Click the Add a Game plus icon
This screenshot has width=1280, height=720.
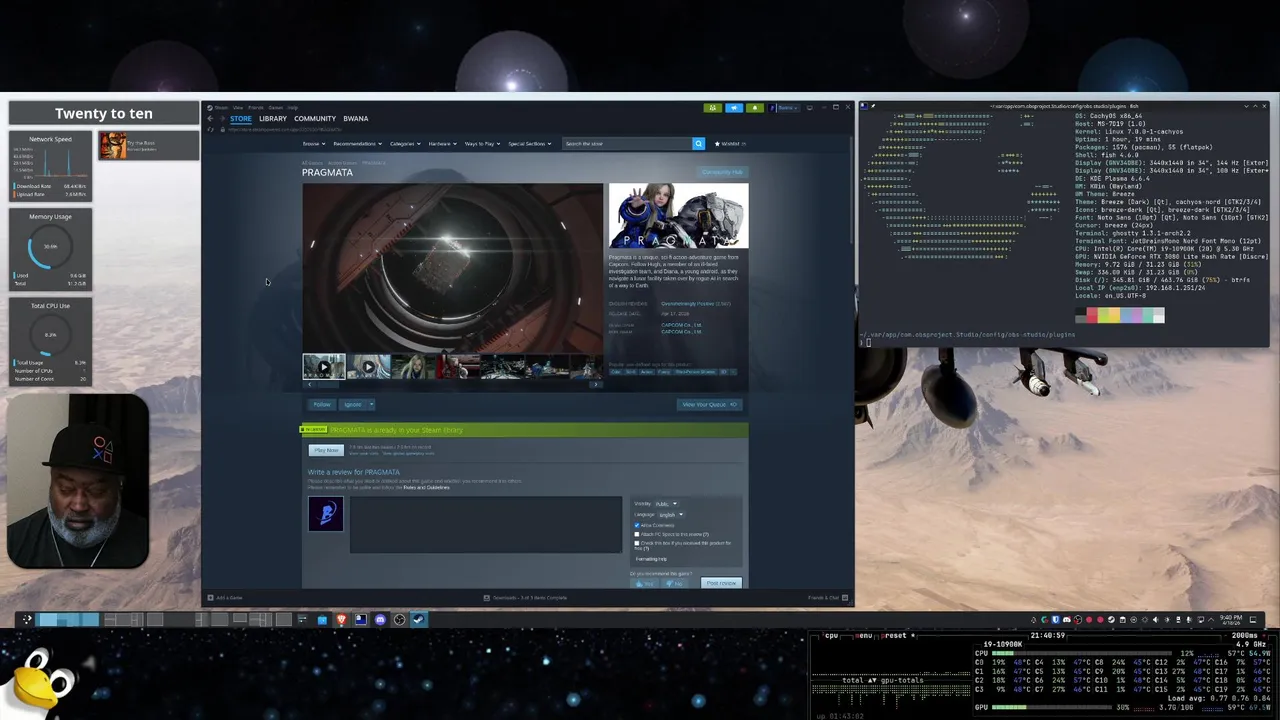click(x=210, y=597)
